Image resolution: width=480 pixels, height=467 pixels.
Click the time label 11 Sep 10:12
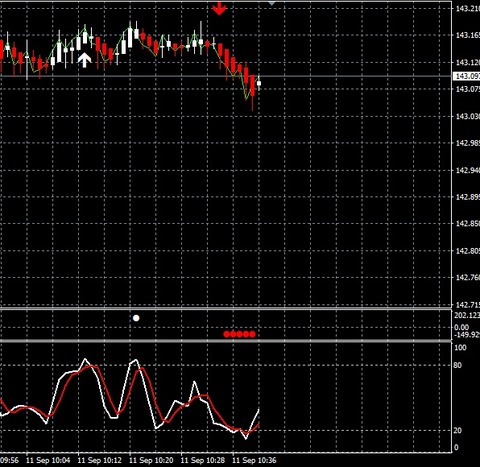(x=99, y=460)
